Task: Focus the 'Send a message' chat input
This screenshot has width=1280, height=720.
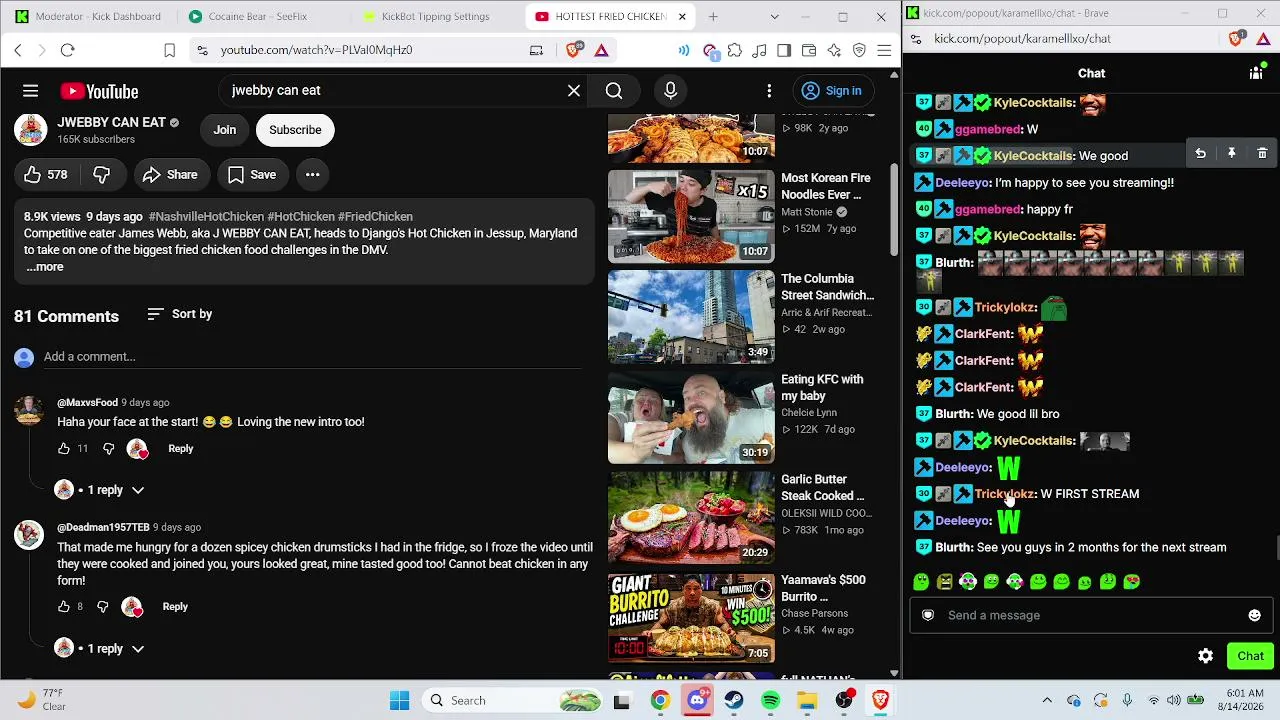Action: pos(1090,616)
